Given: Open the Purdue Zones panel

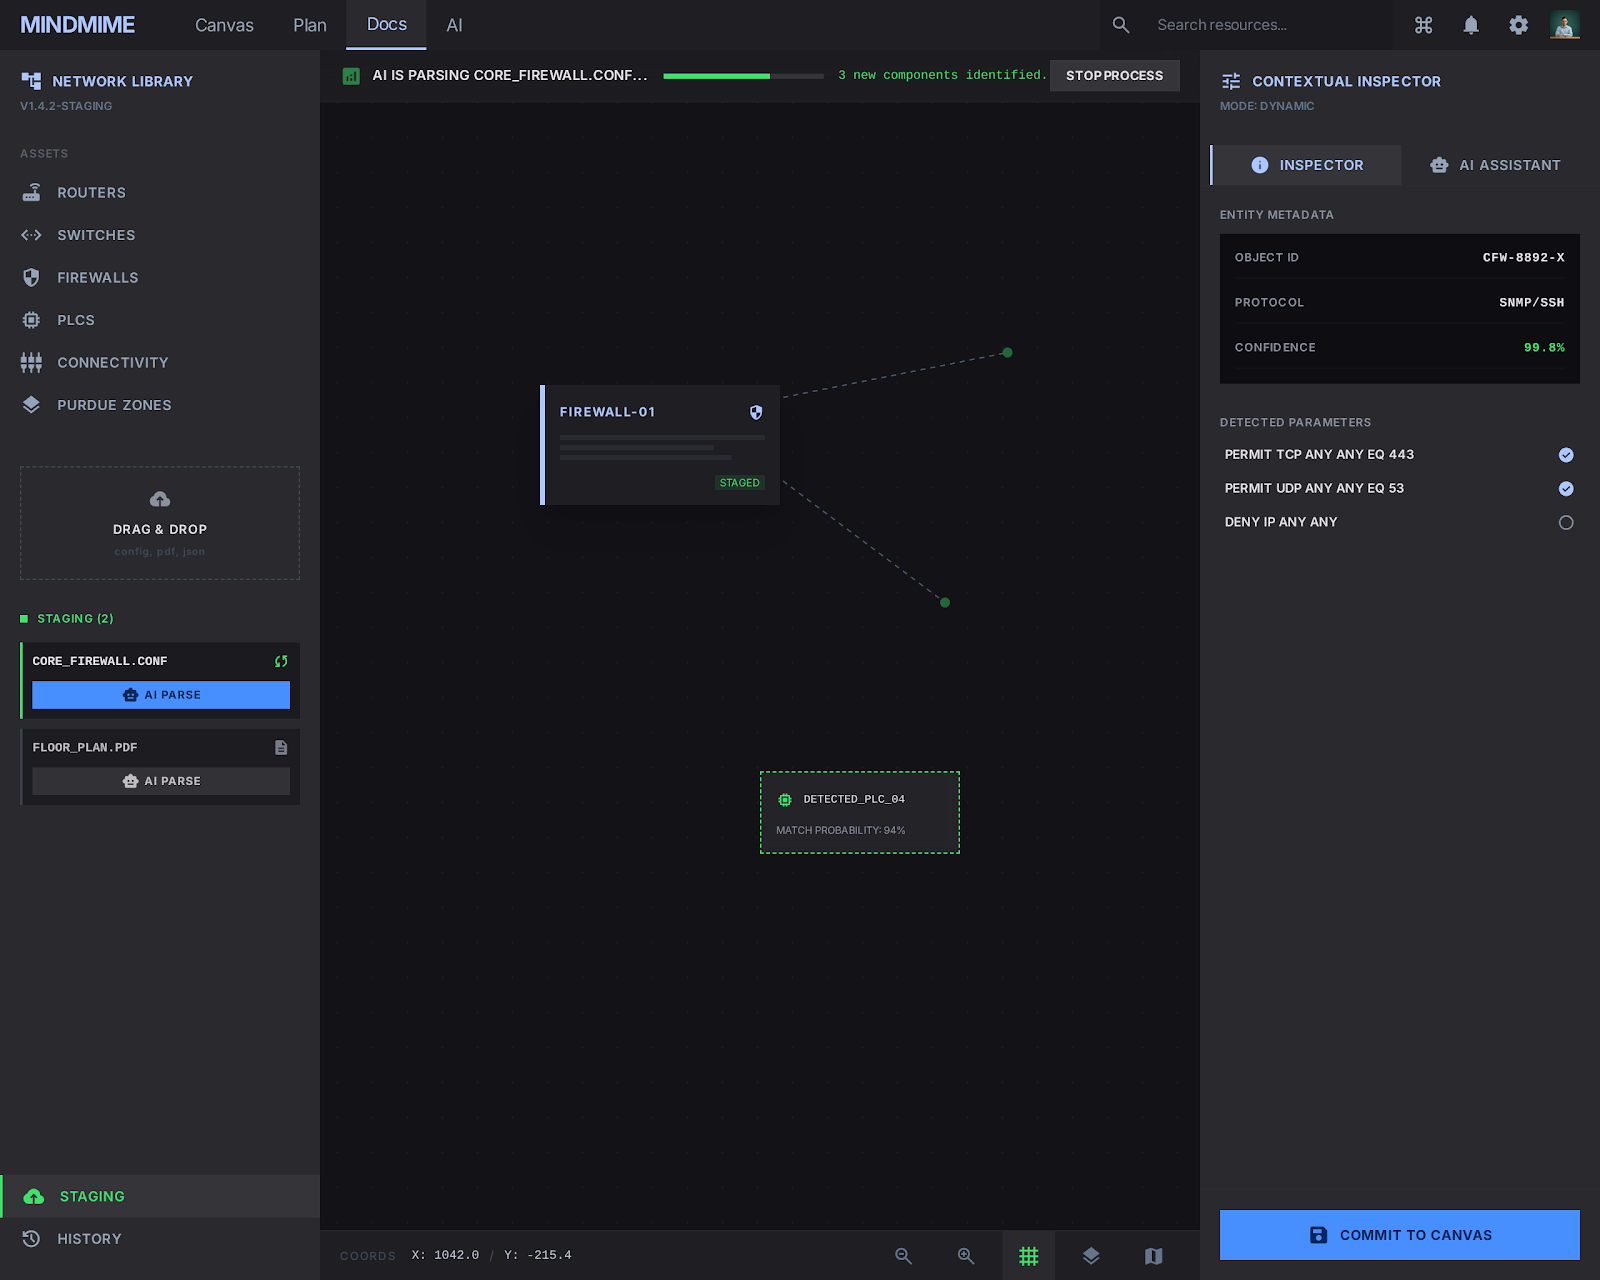Looking at the screenshot, I should click(114, 405).
